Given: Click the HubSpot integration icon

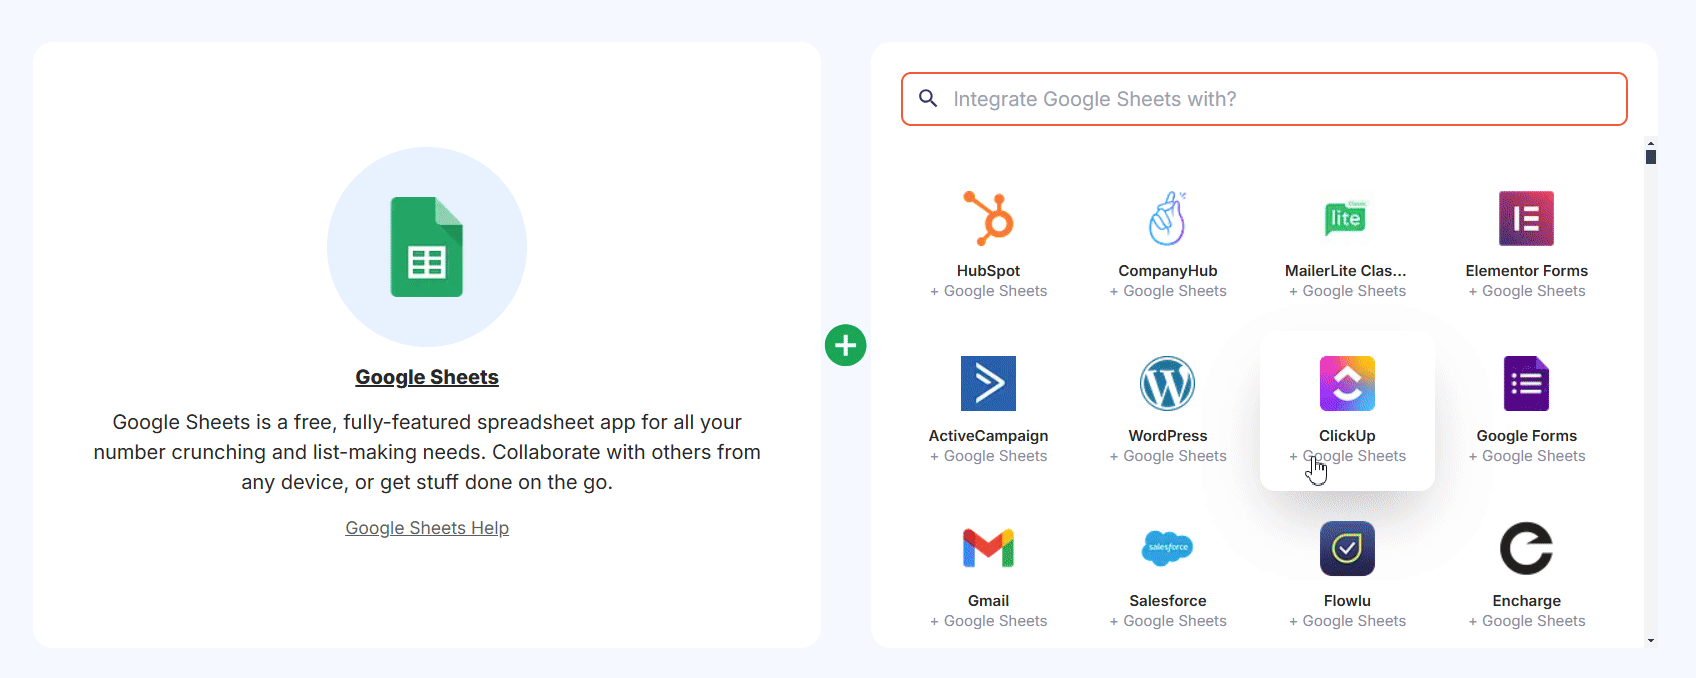Looking at the screenshot, I should (x=988, y=218).
